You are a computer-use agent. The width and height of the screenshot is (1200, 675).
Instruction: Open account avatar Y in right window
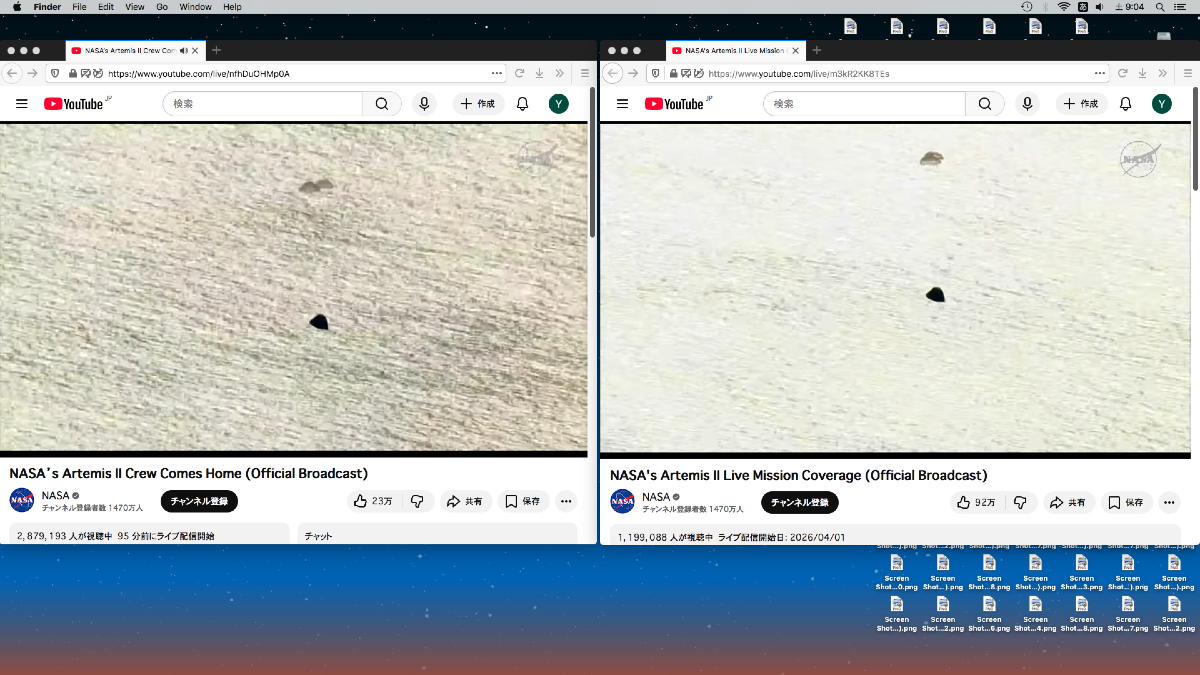[1161, 104]
